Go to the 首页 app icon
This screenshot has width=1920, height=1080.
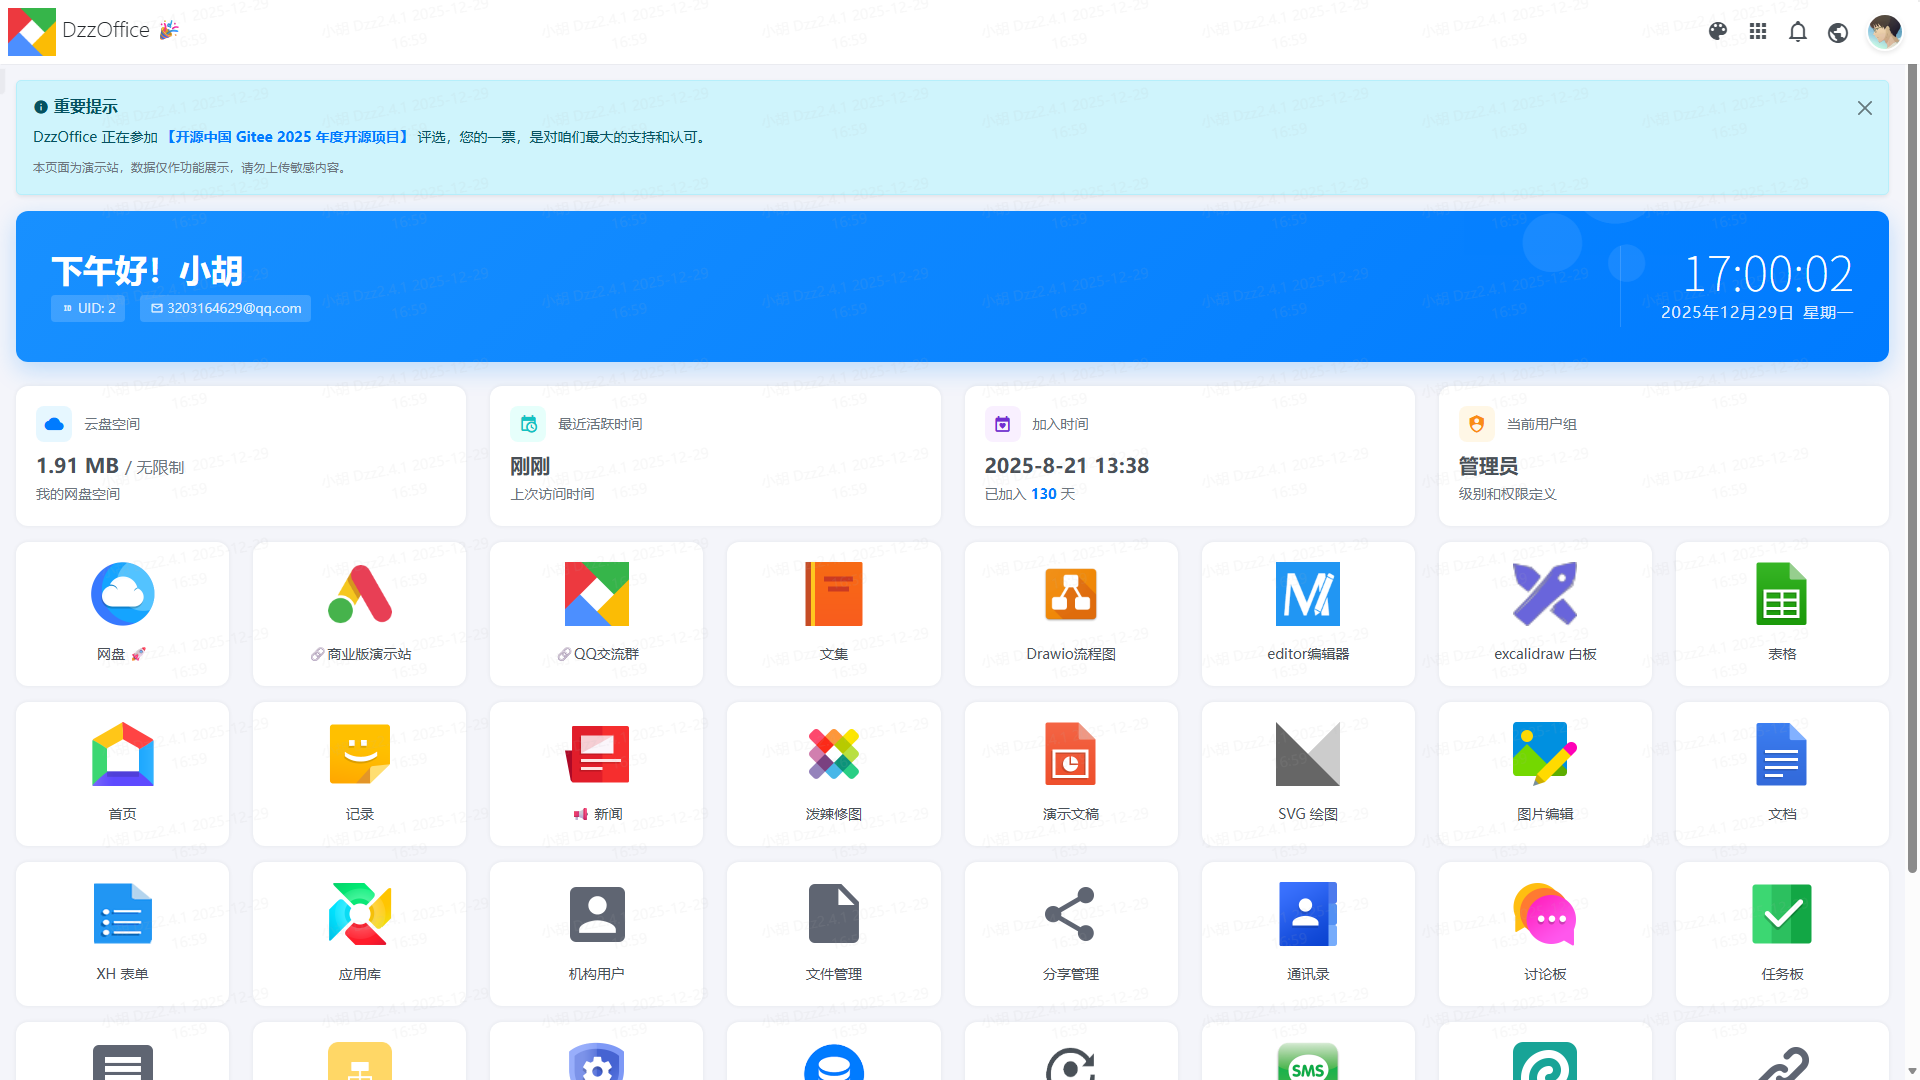(122, 773)
